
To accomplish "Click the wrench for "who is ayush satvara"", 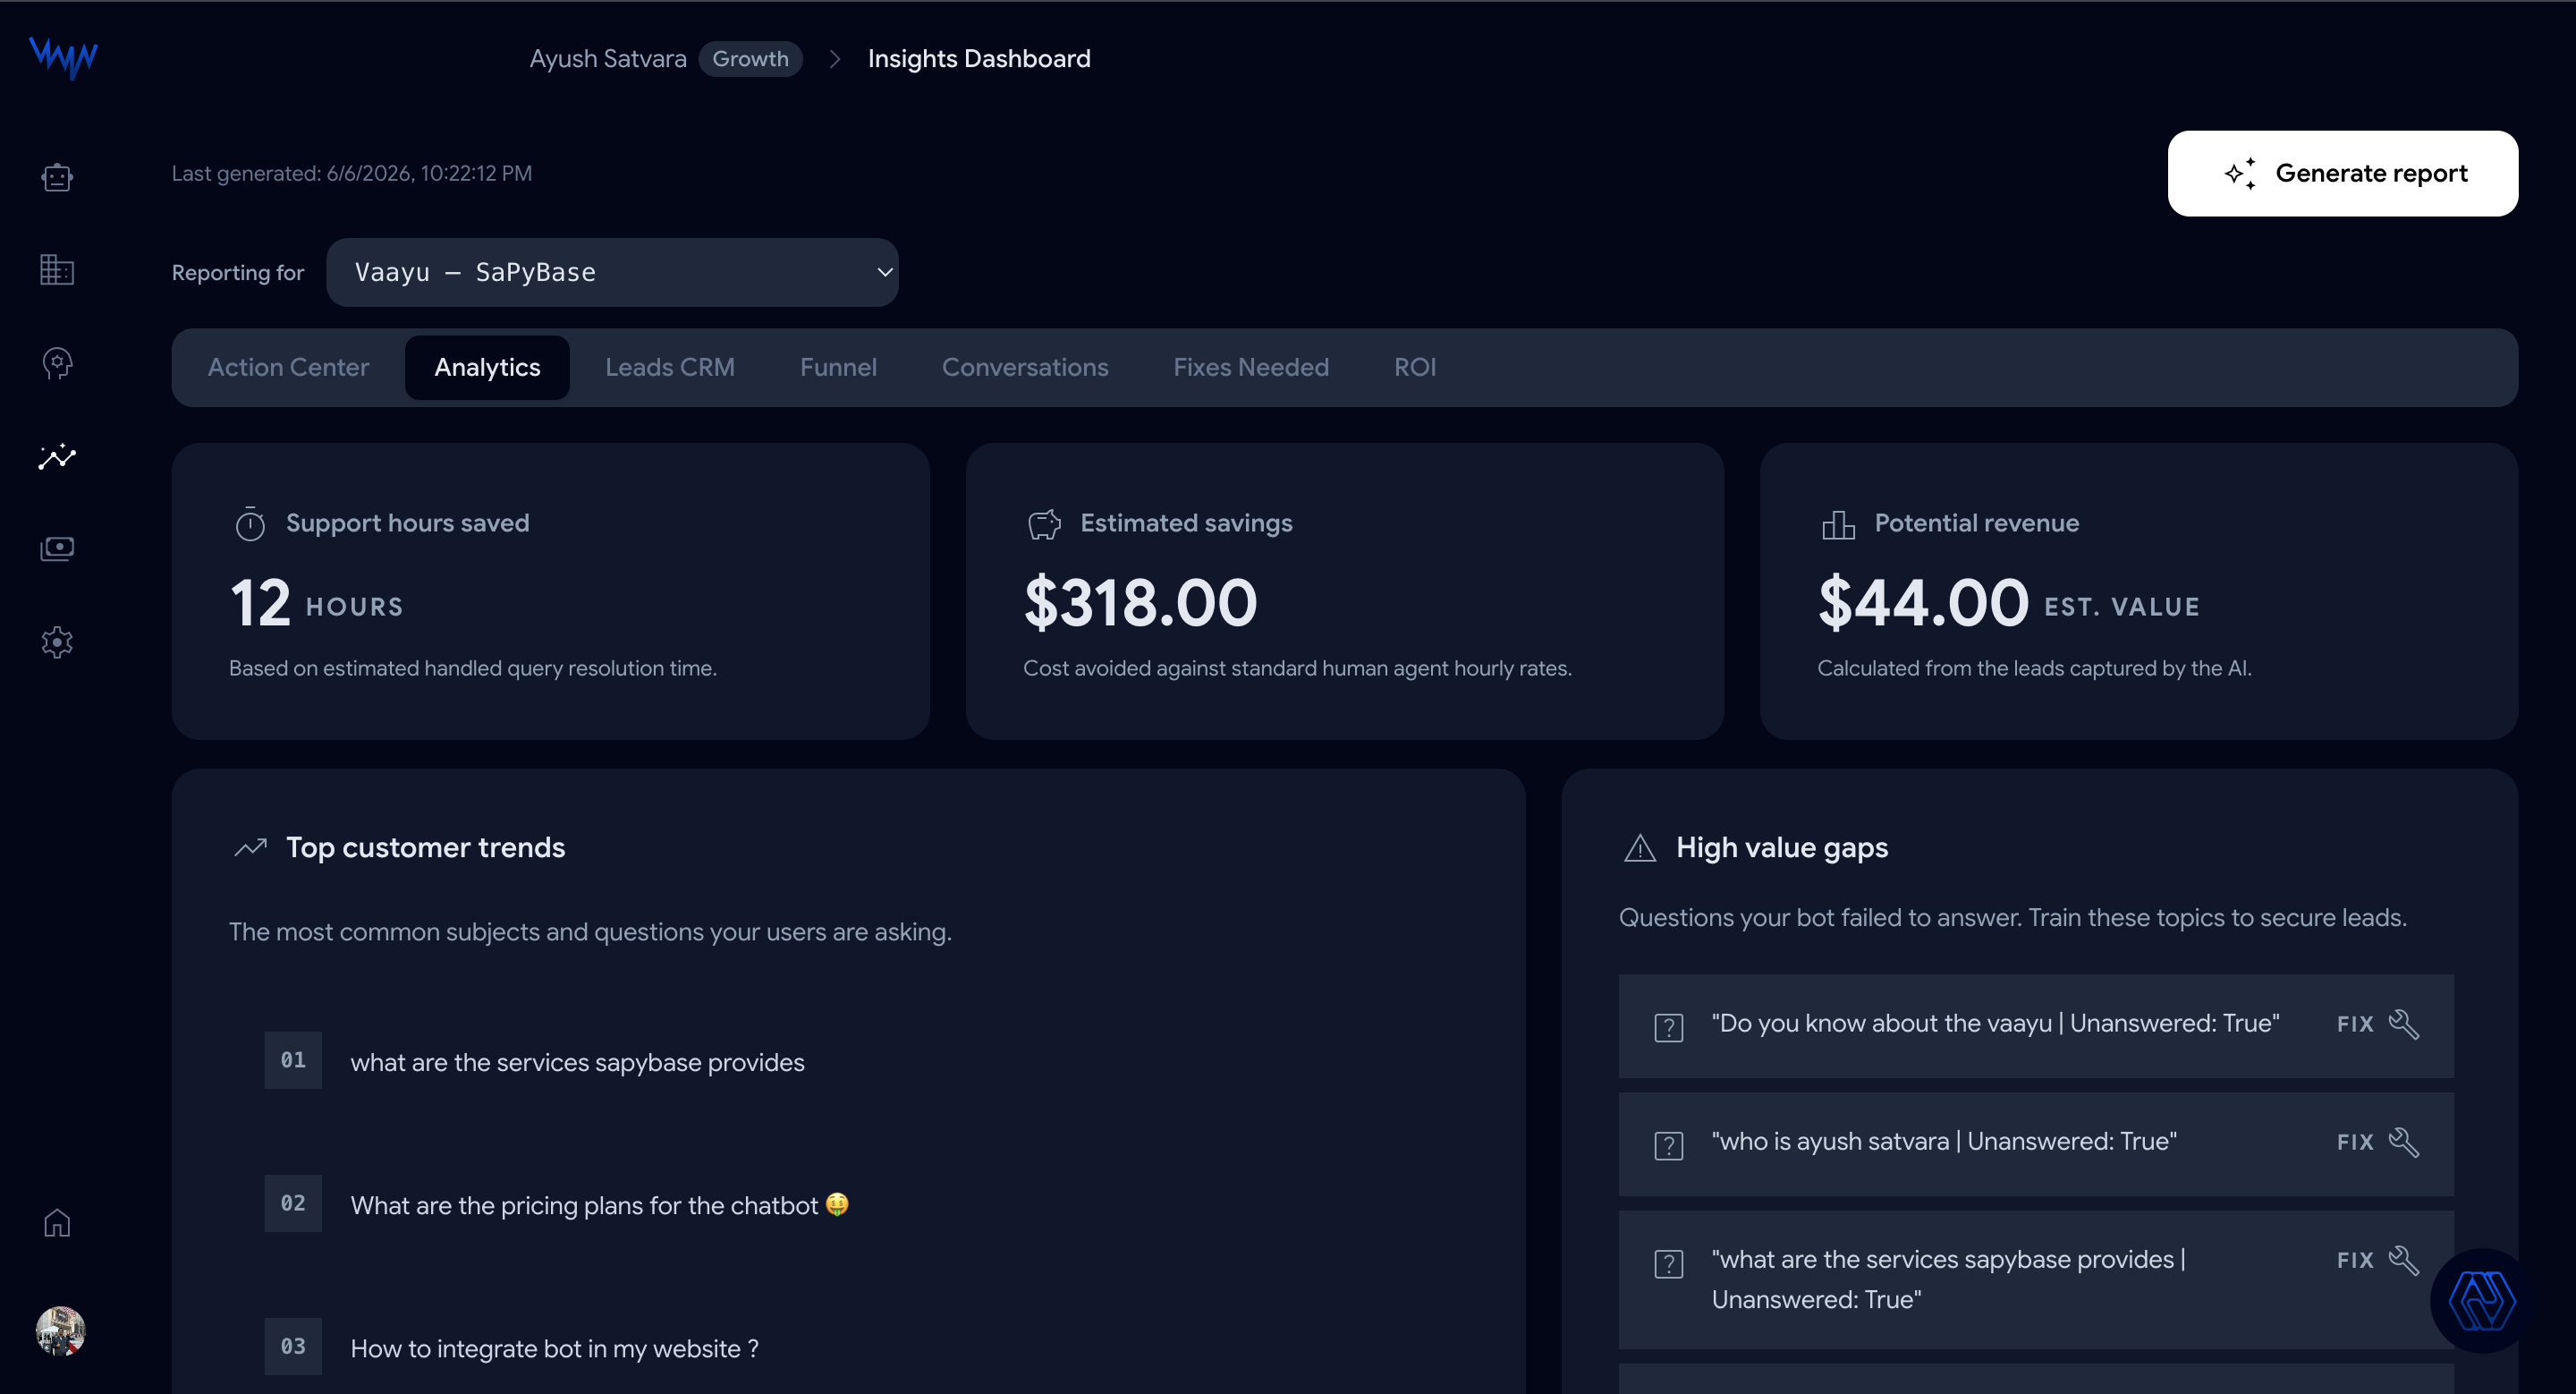I will pyautogui.click(x=2404, y=1142).
